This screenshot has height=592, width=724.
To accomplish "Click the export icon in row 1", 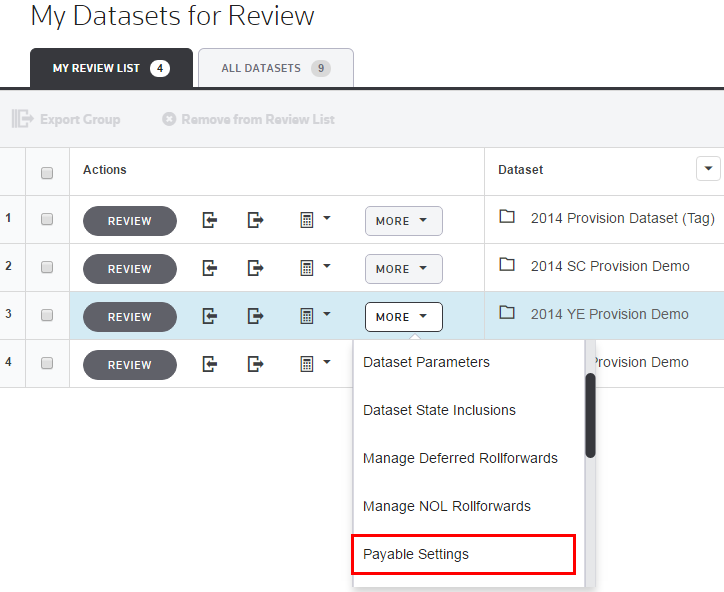I will point(256,220).
